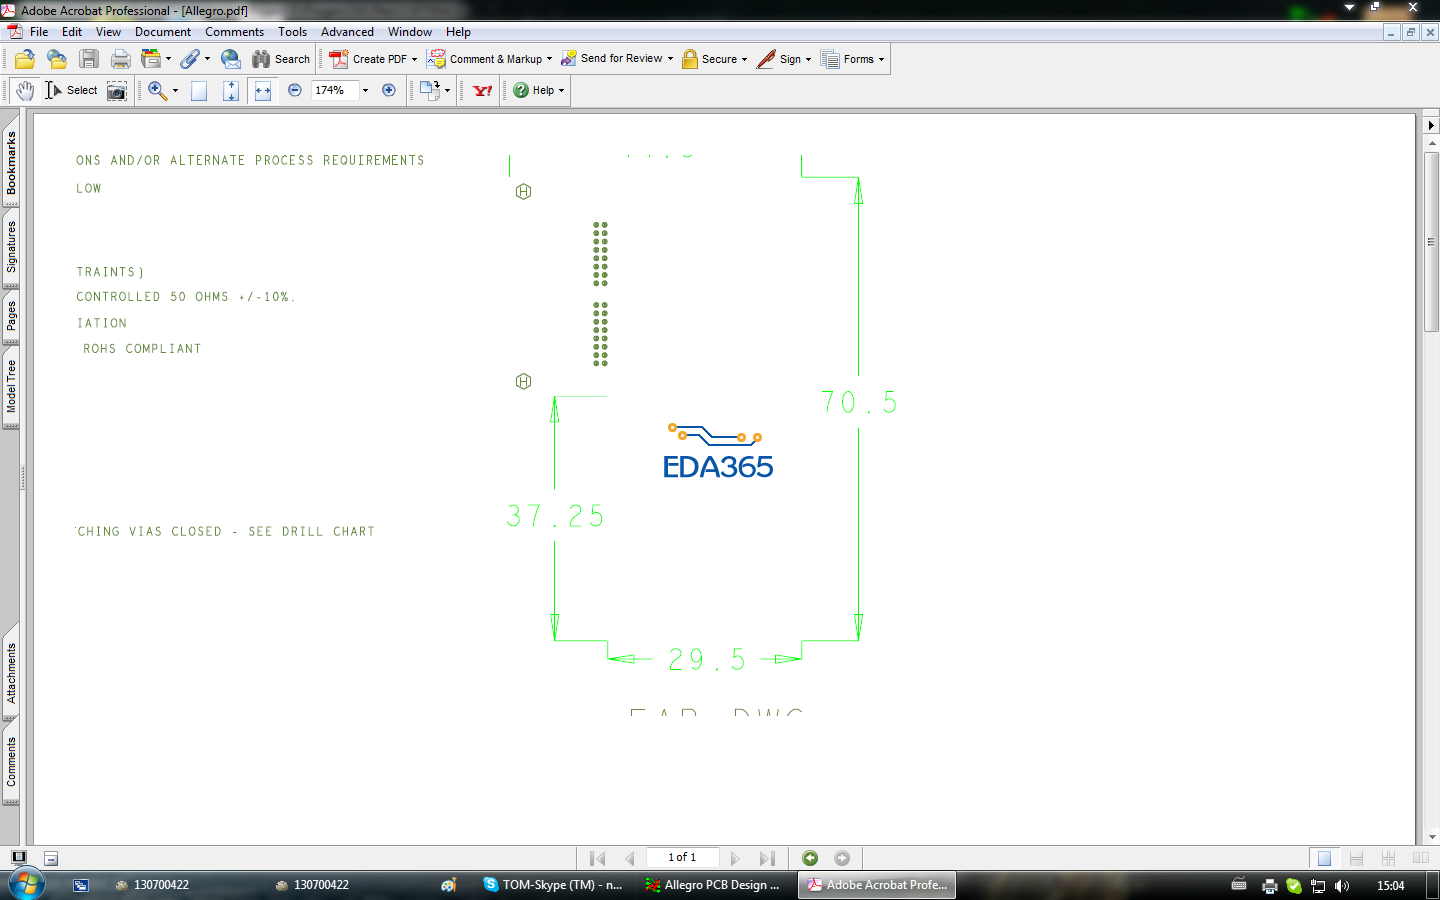Go to the next page

(735, 858)
